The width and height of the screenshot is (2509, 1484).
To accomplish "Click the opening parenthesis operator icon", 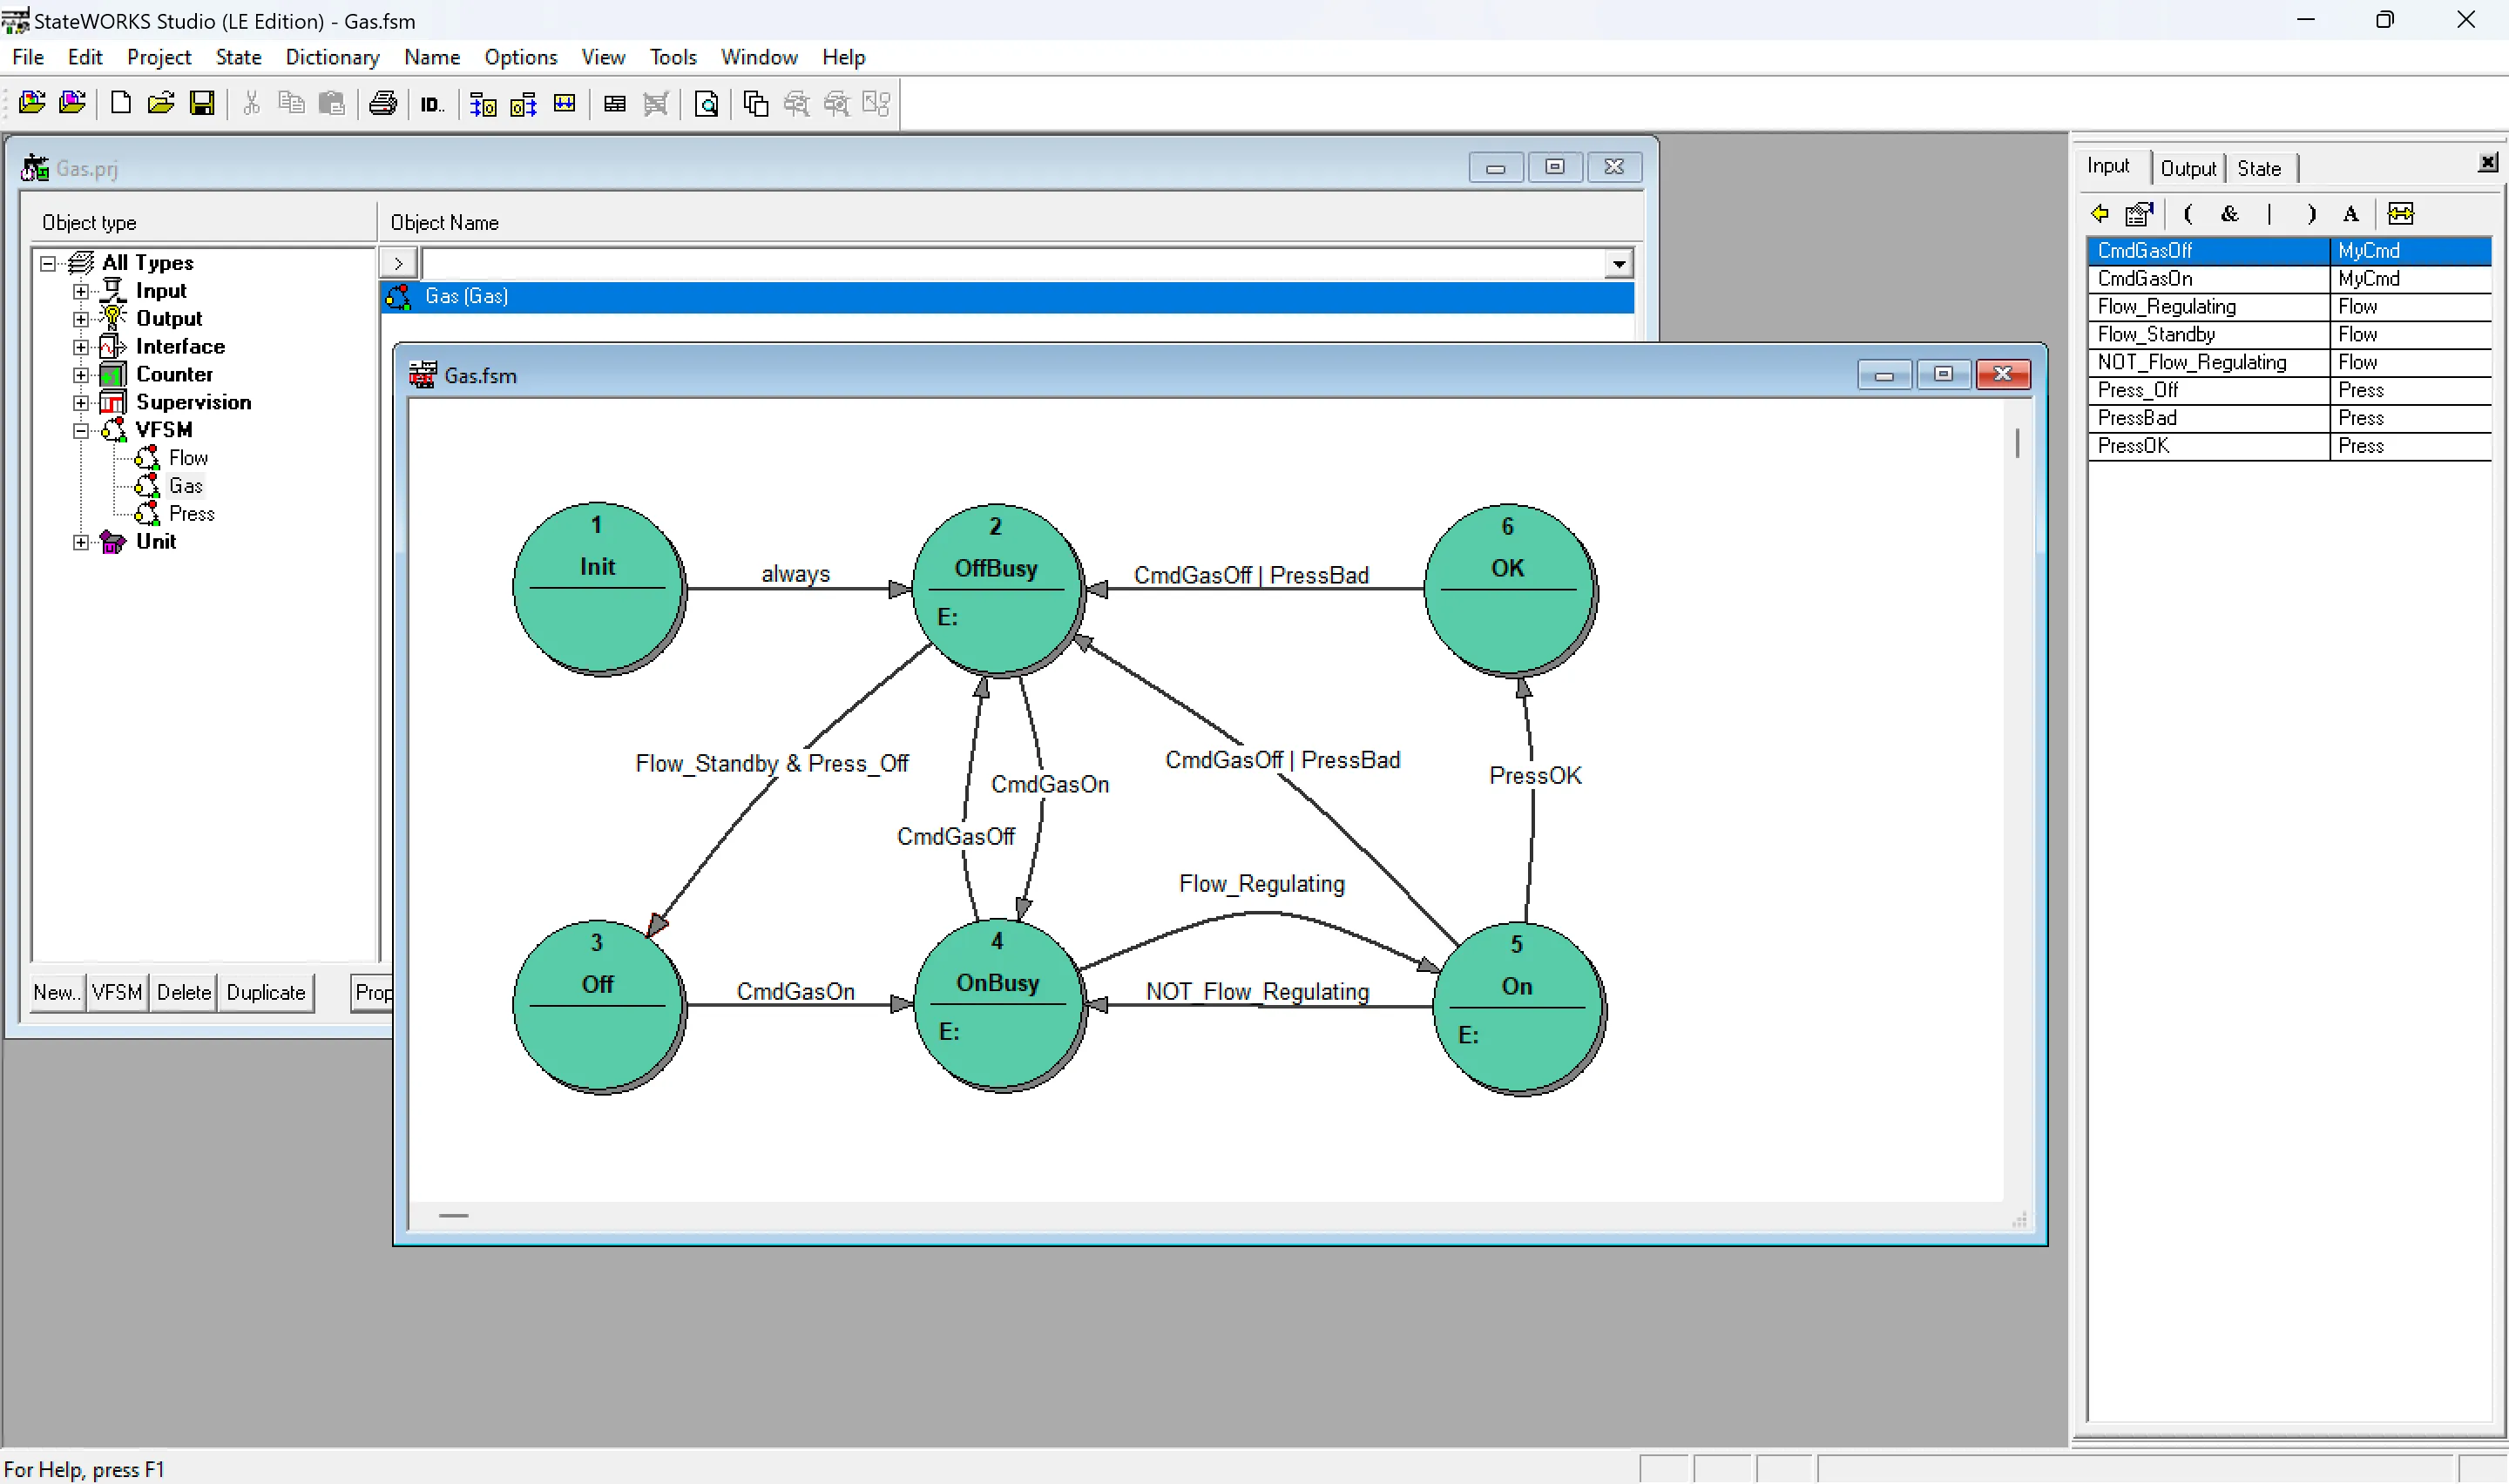I will tap(2188, 213).
